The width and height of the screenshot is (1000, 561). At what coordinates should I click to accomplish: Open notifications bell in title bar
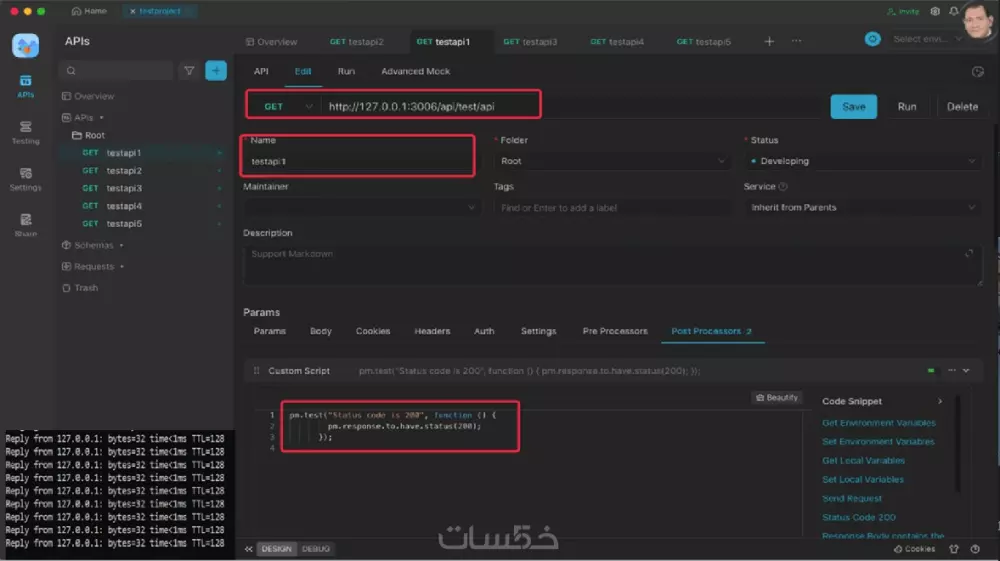(x=953, y=11)
